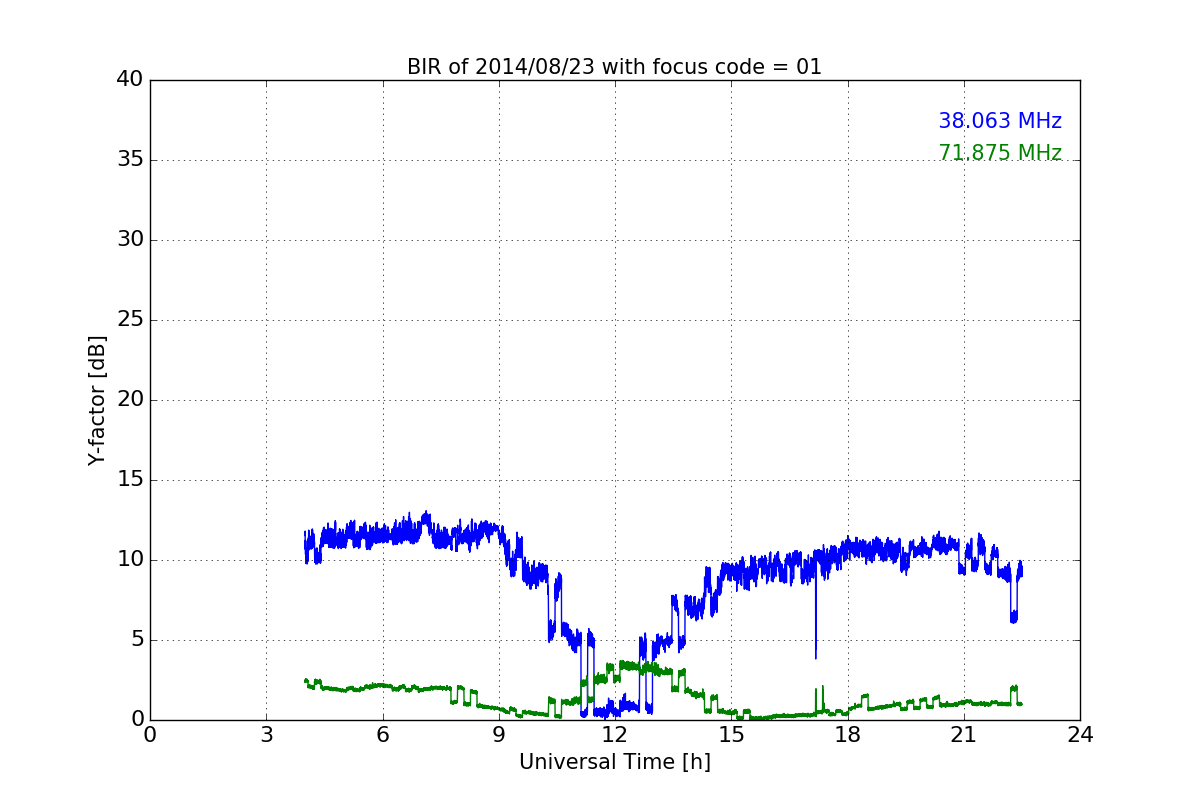Click the y-axis tick label '15'

click(x=129, y=480)
